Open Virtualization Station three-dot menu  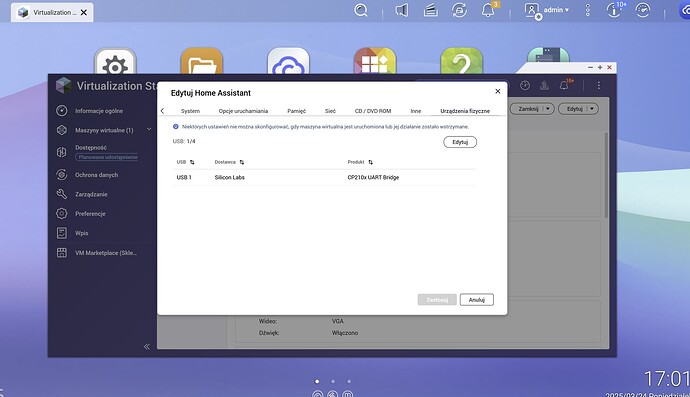pos(598,85)
